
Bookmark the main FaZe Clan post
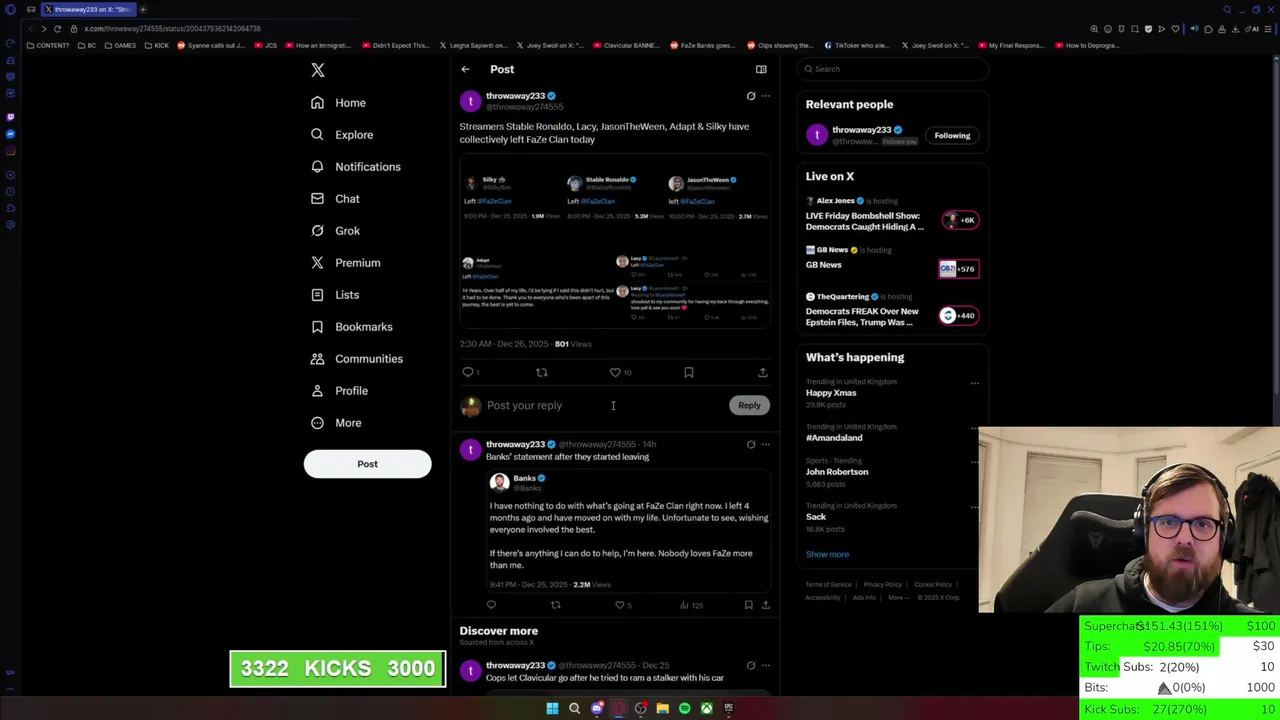689,372
